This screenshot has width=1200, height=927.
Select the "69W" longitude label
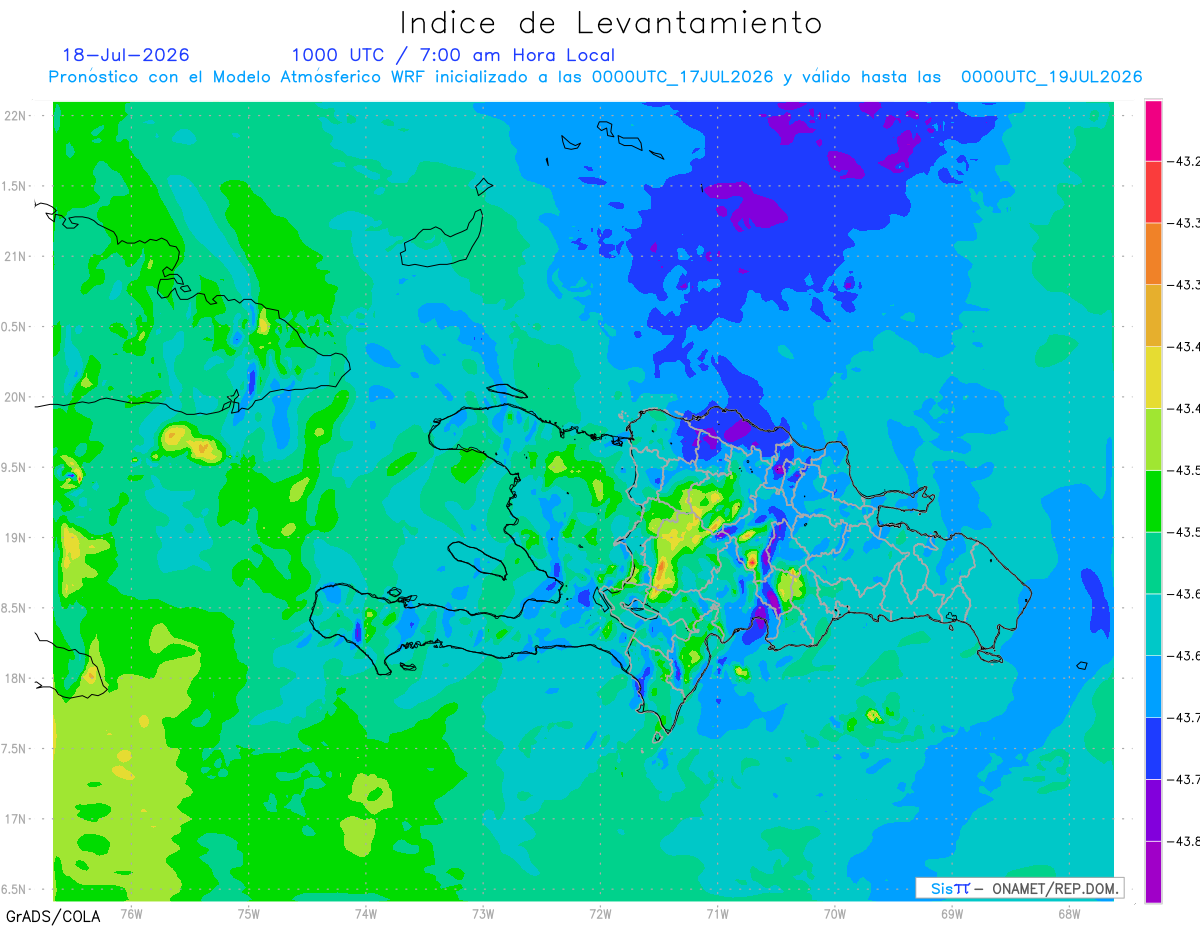951,913
